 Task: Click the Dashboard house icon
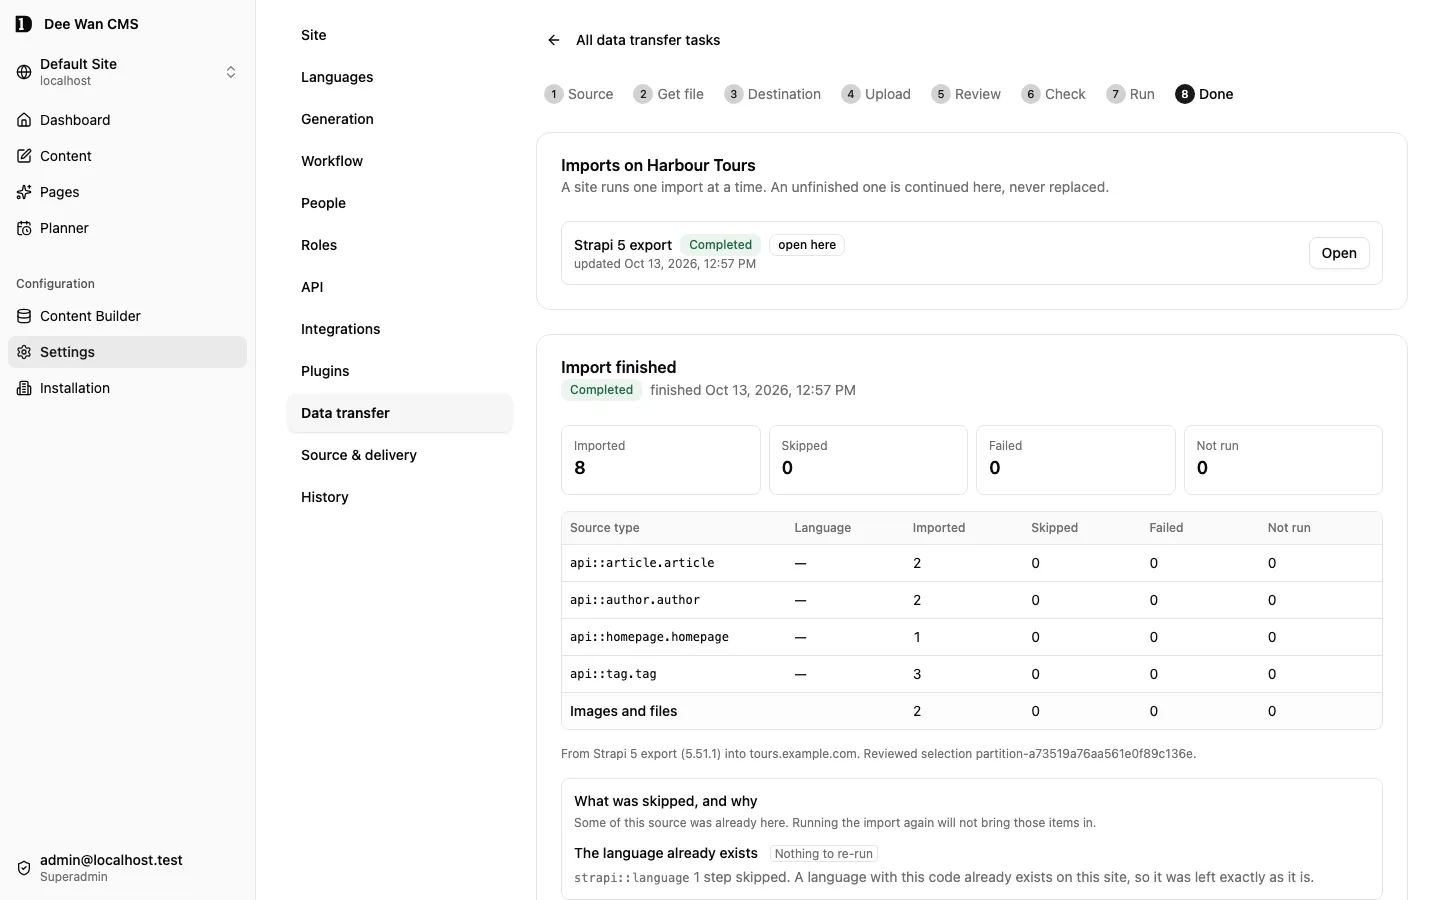tap(24, 120)
